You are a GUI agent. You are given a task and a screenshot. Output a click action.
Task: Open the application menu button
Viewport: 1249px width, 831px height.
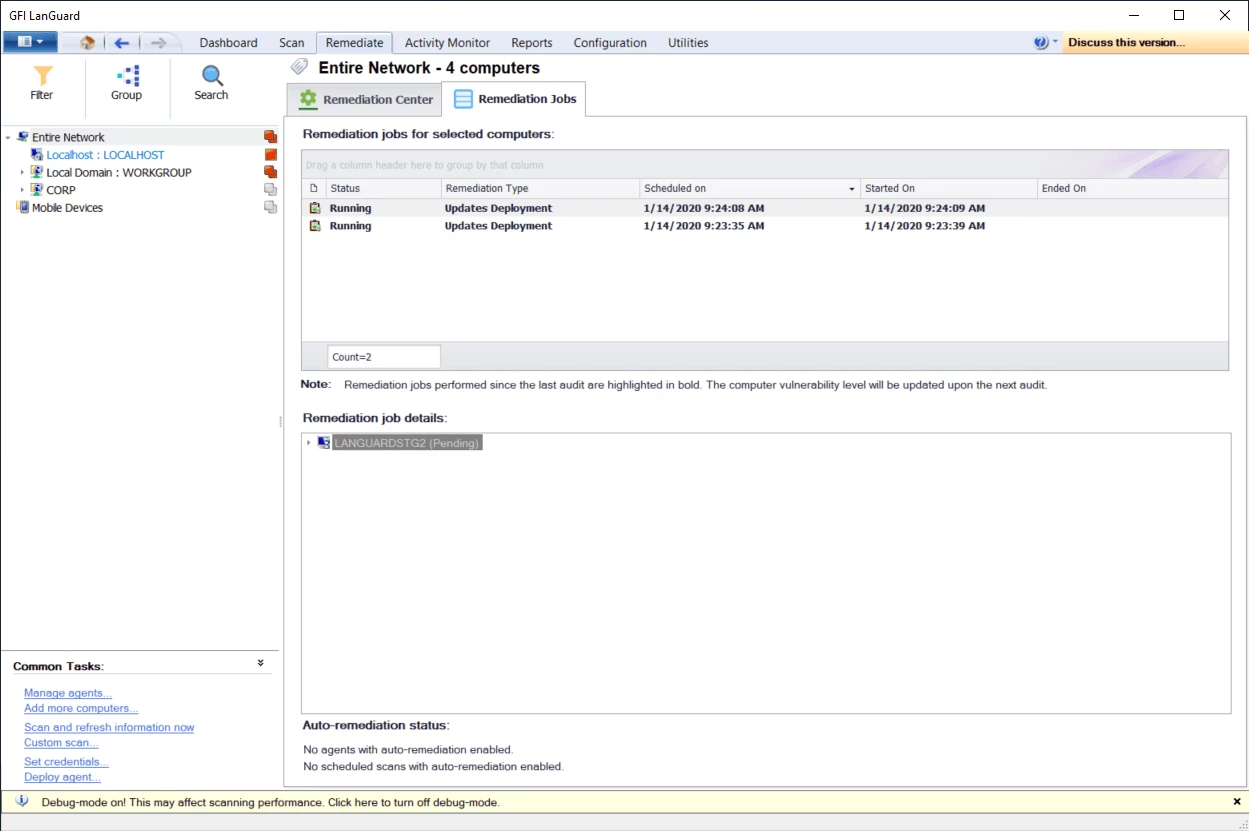point(30,42)
